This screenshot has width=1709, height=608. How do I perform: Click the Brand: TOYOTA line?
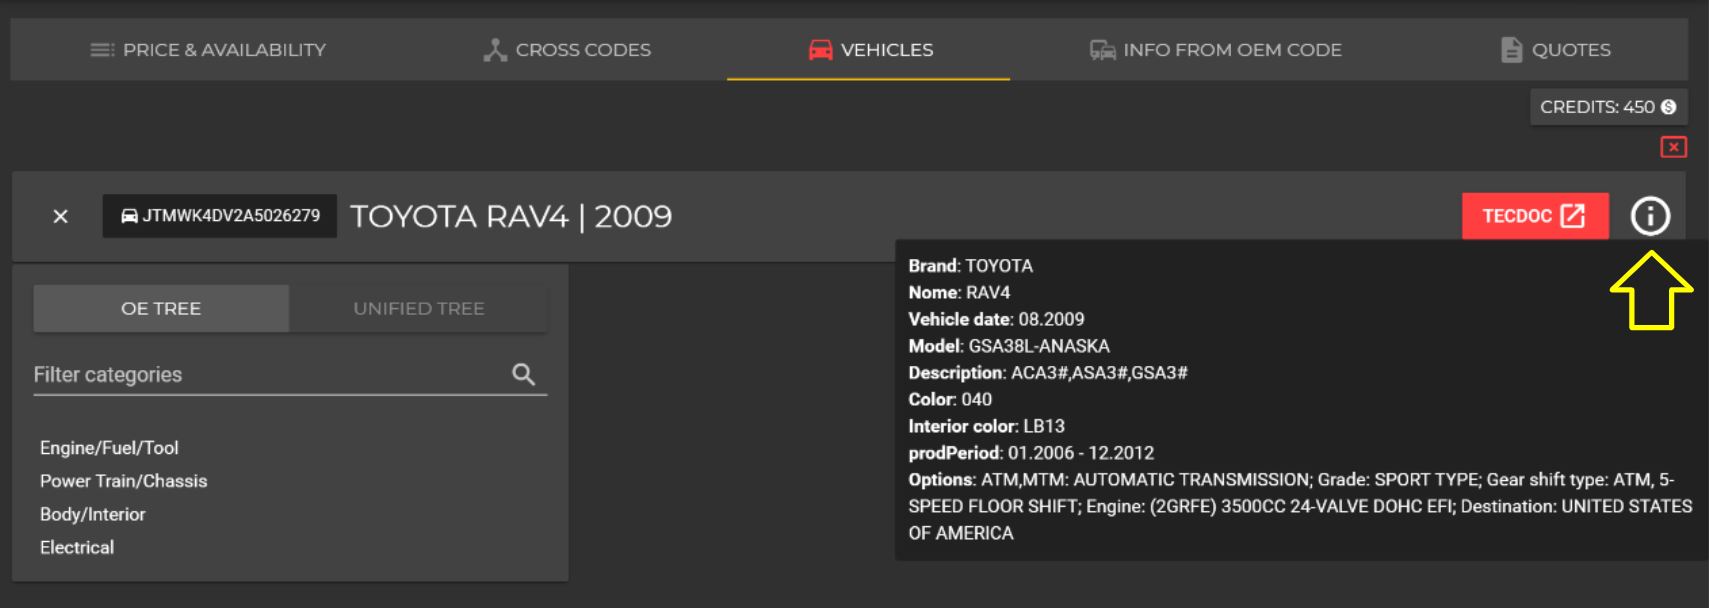(970, 266)
